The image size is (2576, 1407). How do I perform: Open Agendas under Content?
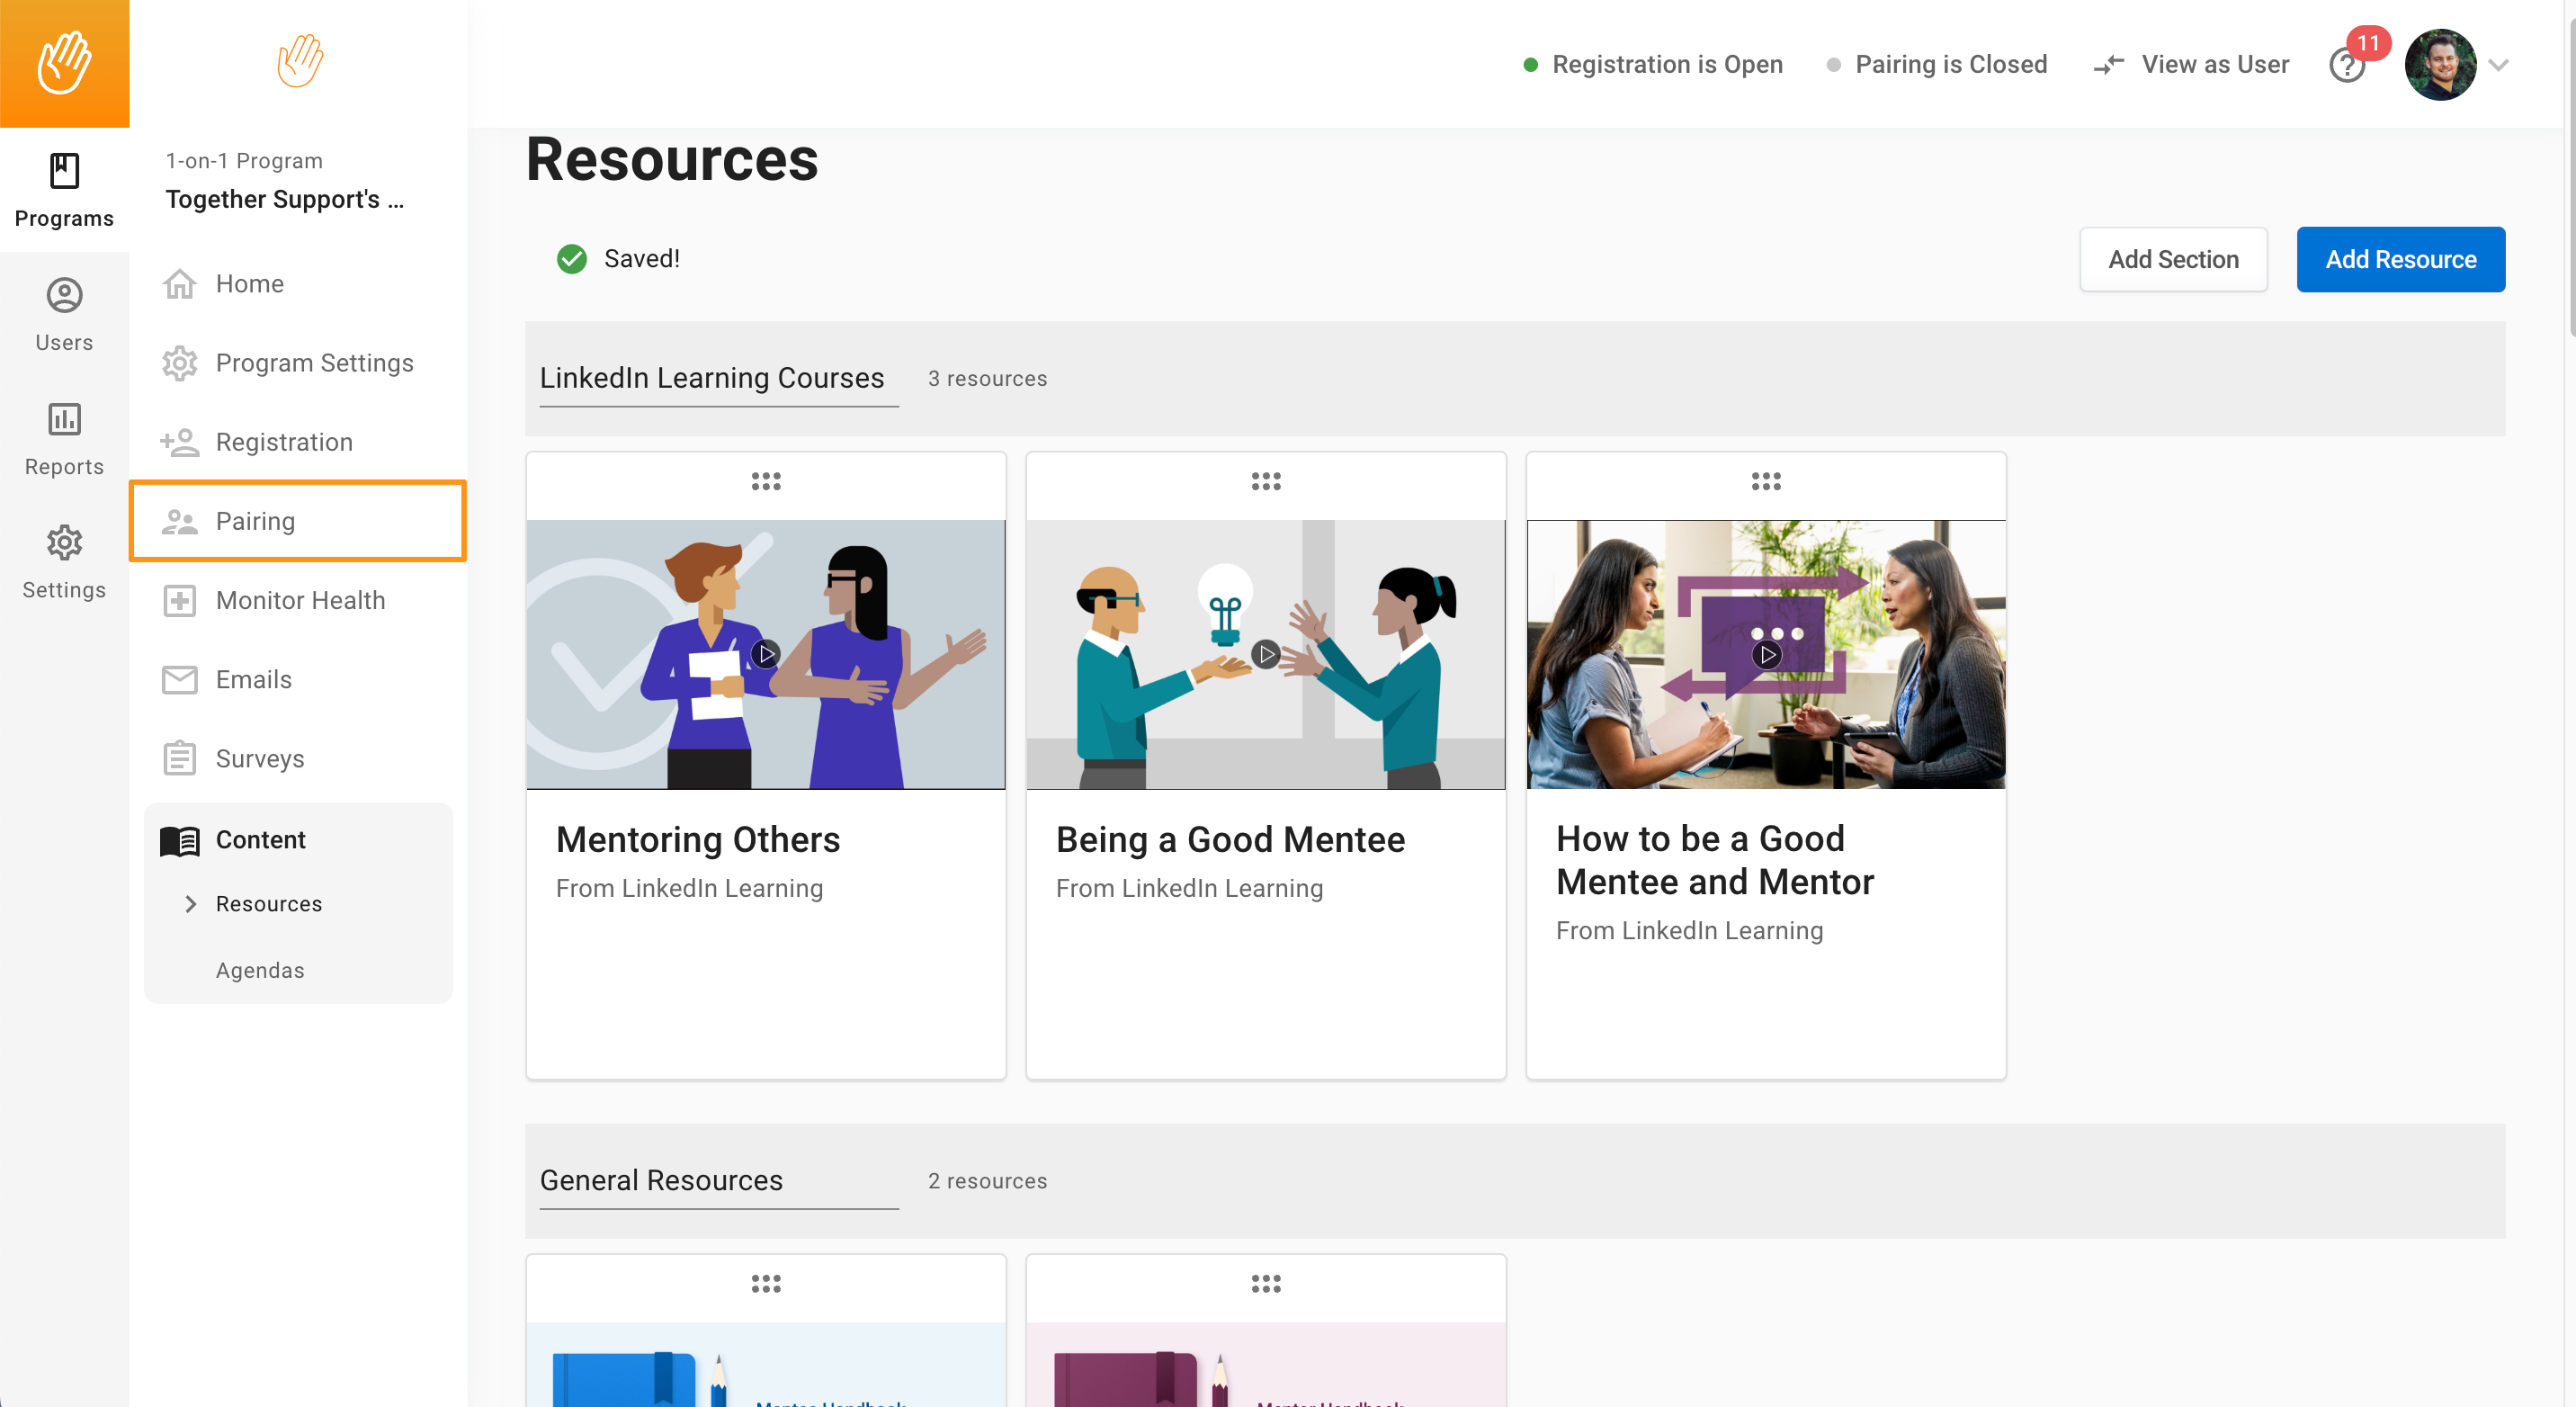pos(260,971)
